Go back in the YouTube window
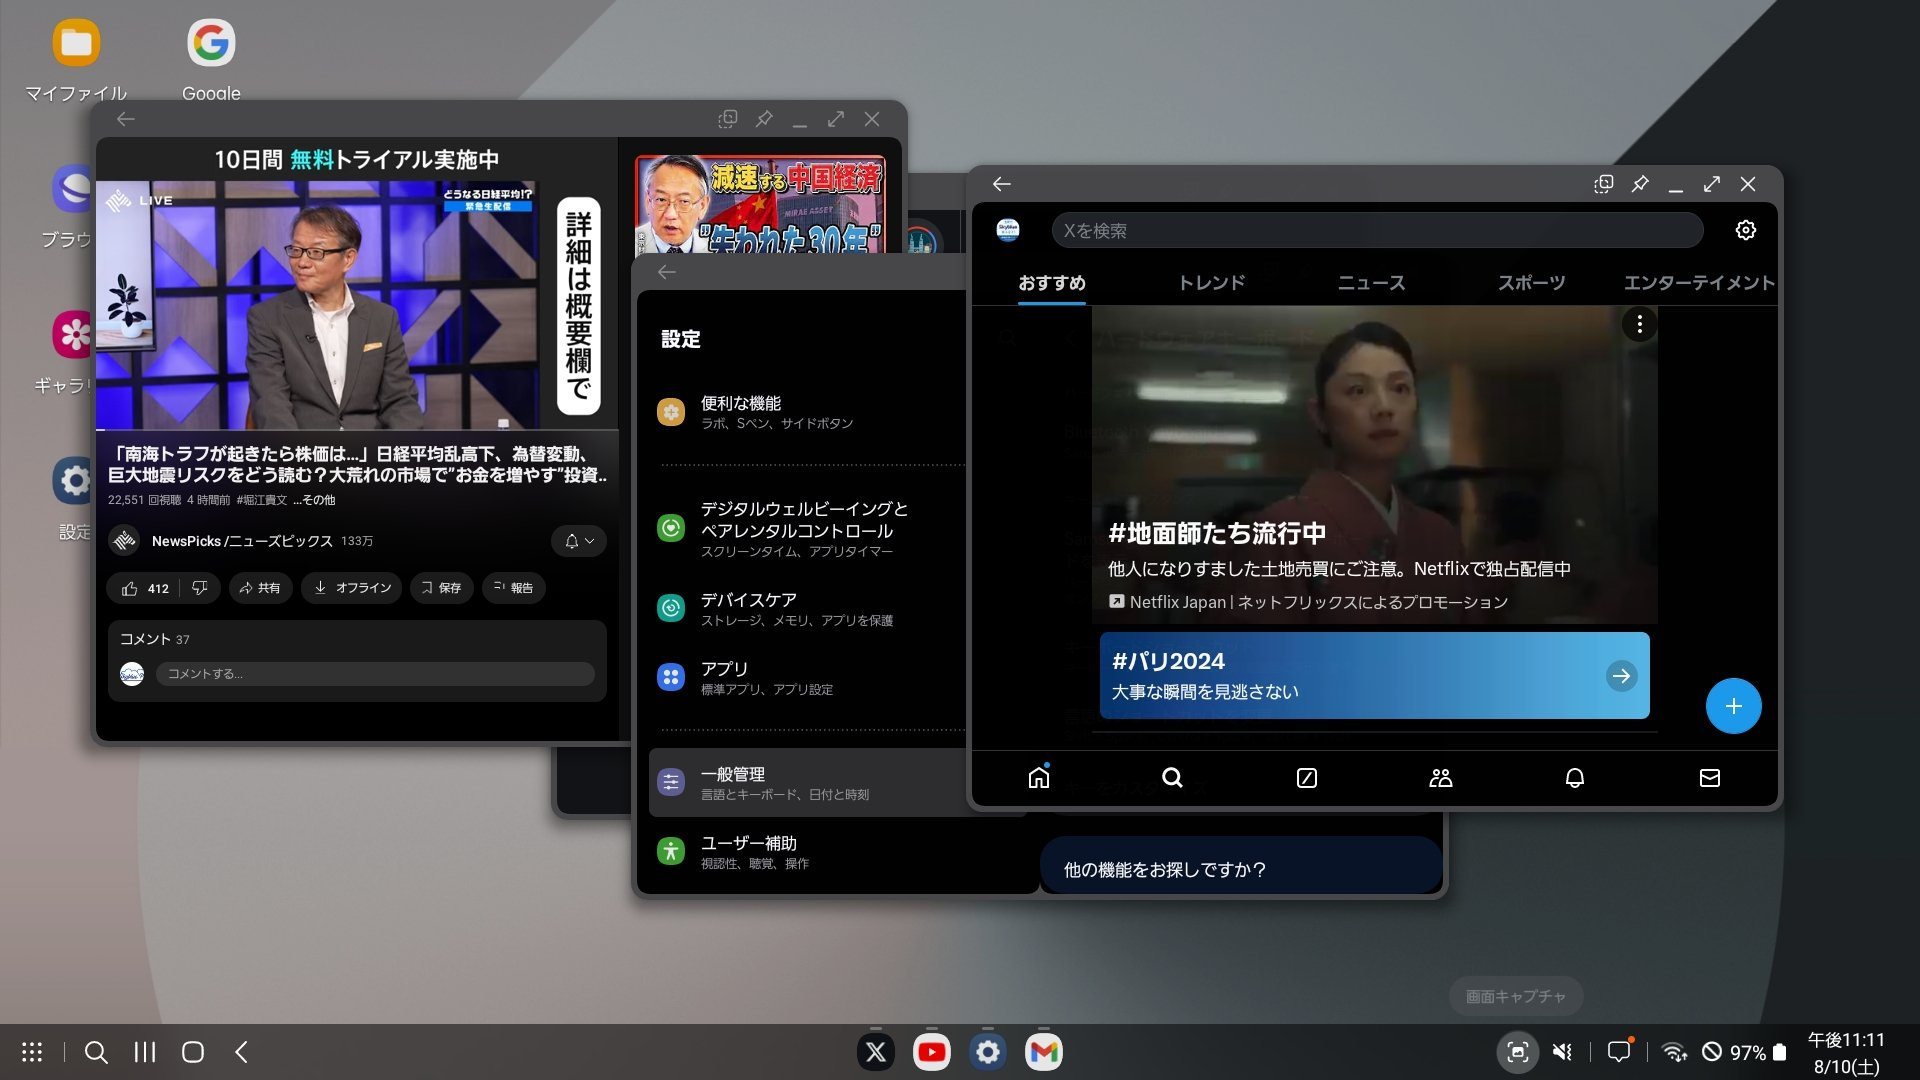Screen dimensions: 1920x1080 (126, 119)
